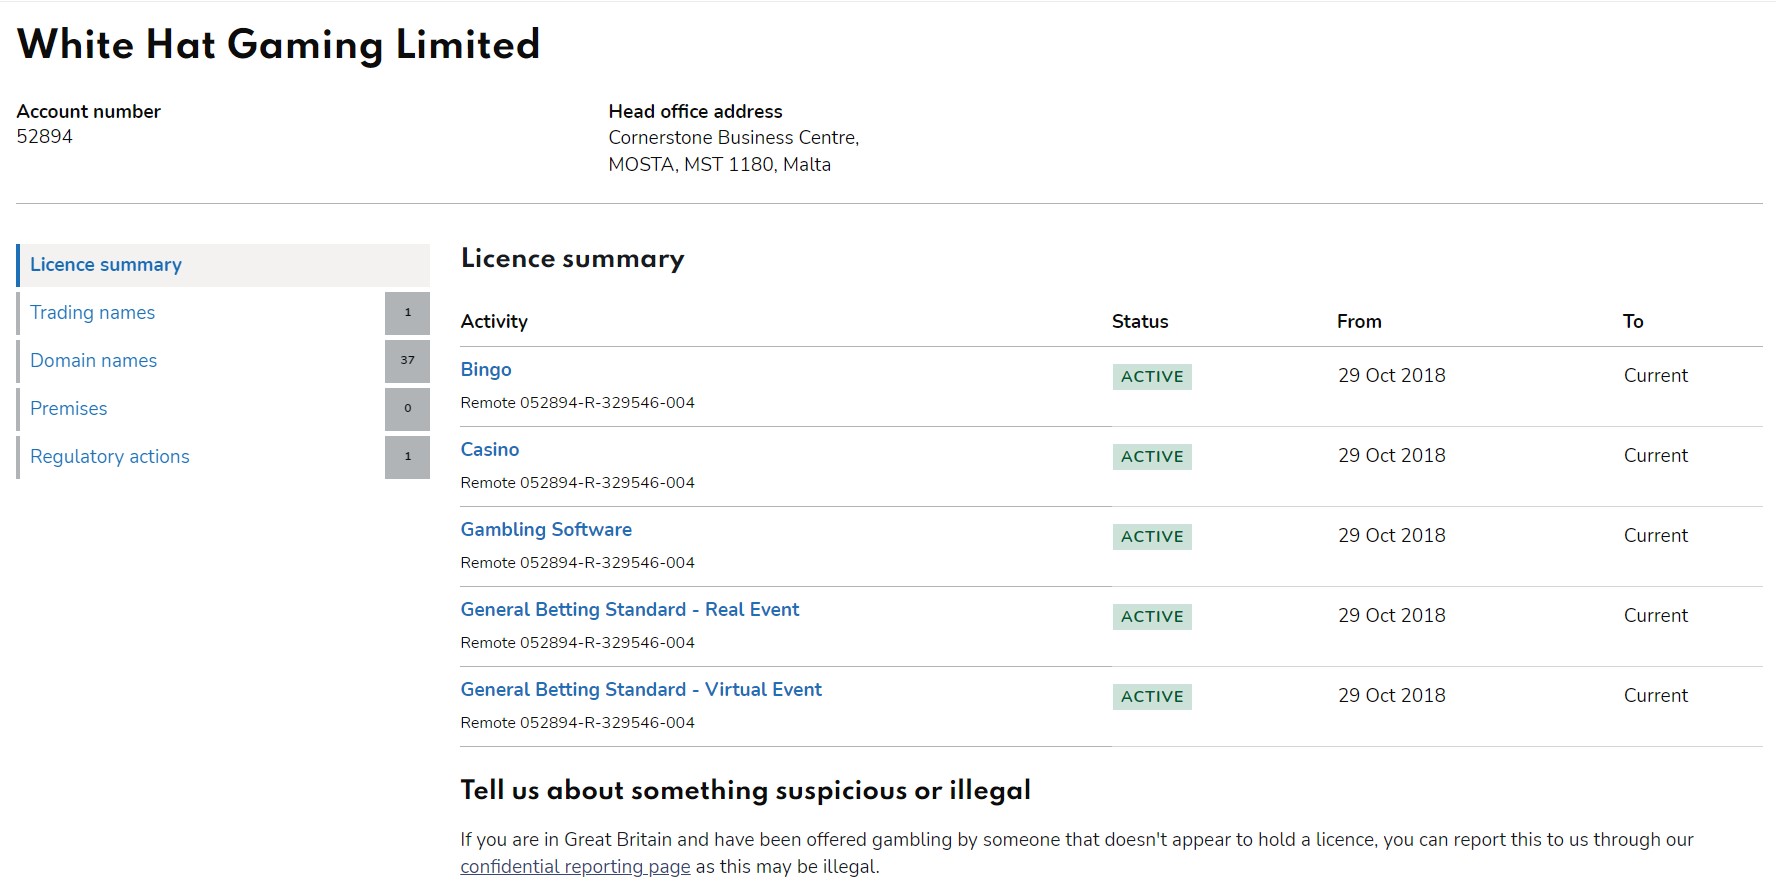Screen dimensions: 1776x894
Task: Click the ACTIVE badge in Virtual Event row
Action: tap(1152, 697)
